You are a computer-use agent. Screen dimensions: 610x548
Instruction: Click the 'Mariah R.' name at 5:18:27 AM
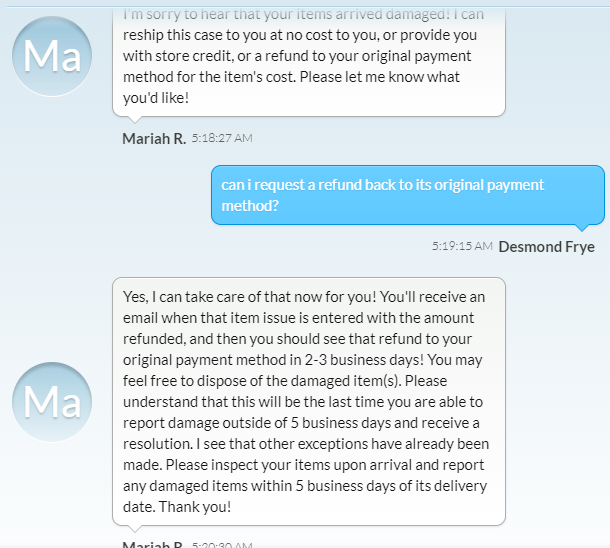coord(154,138)
